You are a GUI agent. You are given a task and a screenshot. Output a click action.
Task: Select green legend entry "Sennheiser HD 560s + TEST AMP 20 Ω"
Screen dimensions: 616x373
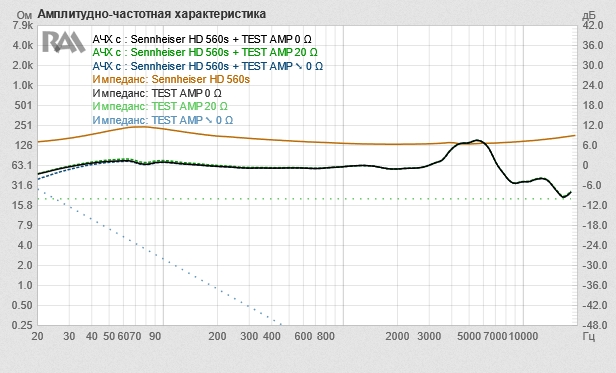(x=224, y=52)
